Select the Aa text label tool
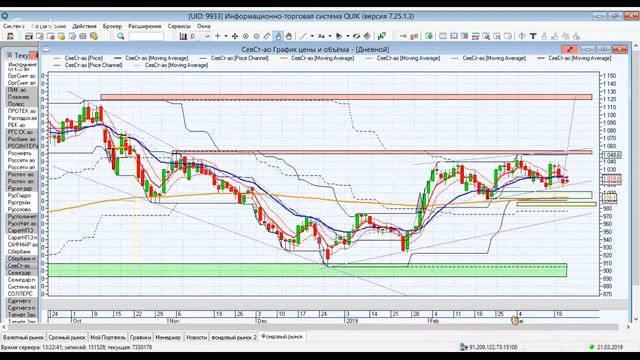Image resolution: width=640 pixels, height=360 pixels. pos(321,36)
